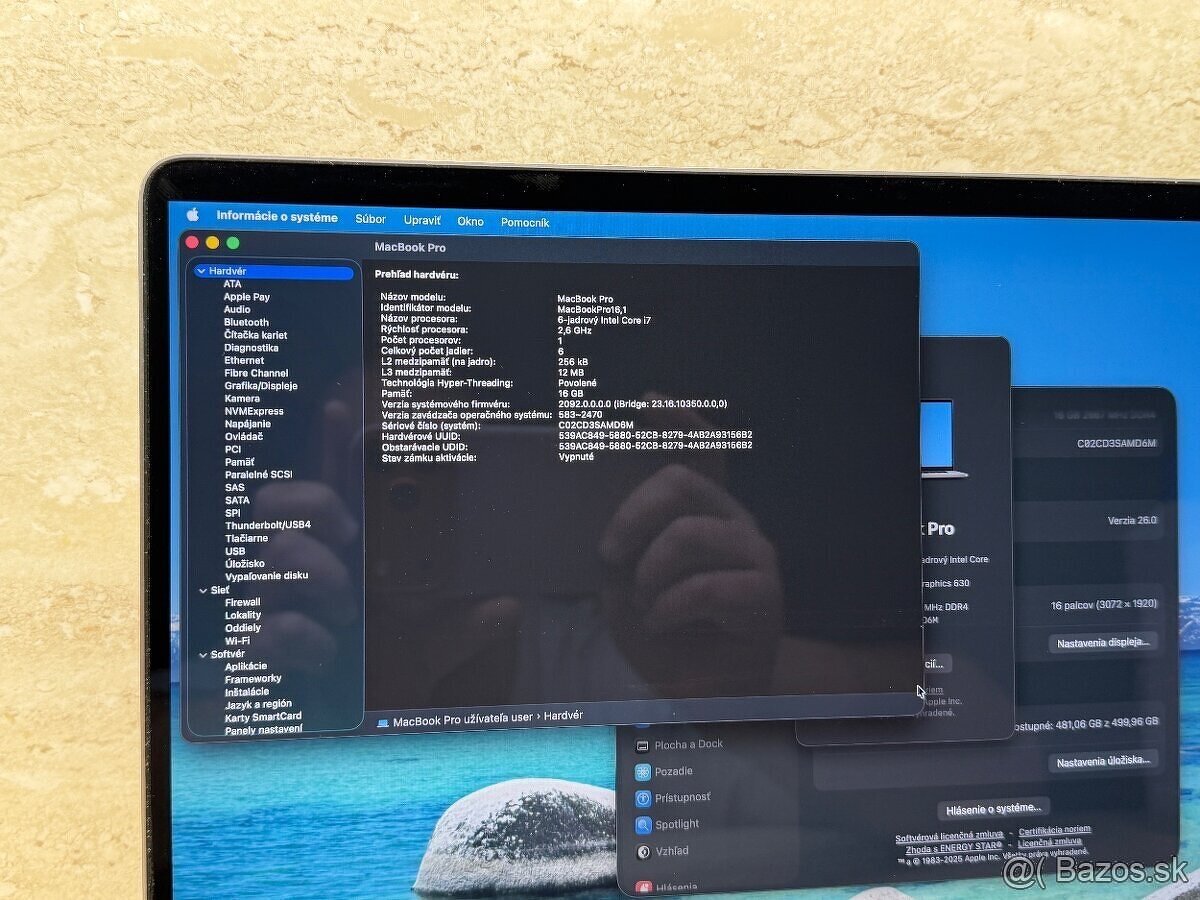1200x900 pixels.
Task: Collapse the Sieť section
Action: coord(203,590)
